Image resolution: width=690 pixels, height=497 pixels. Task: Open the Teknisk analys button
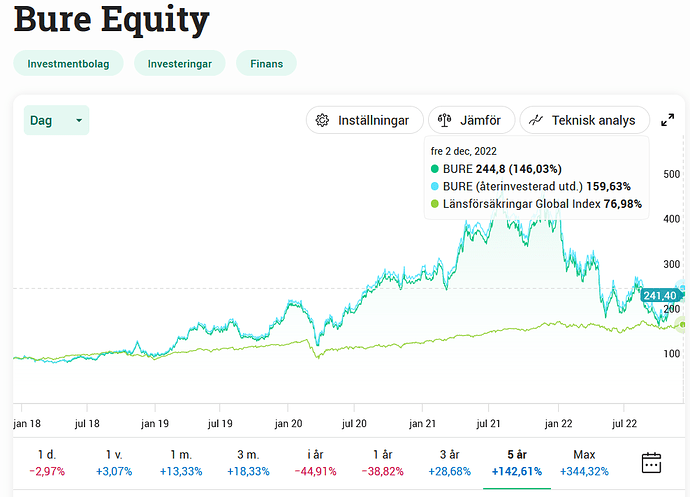click(585, 120)
